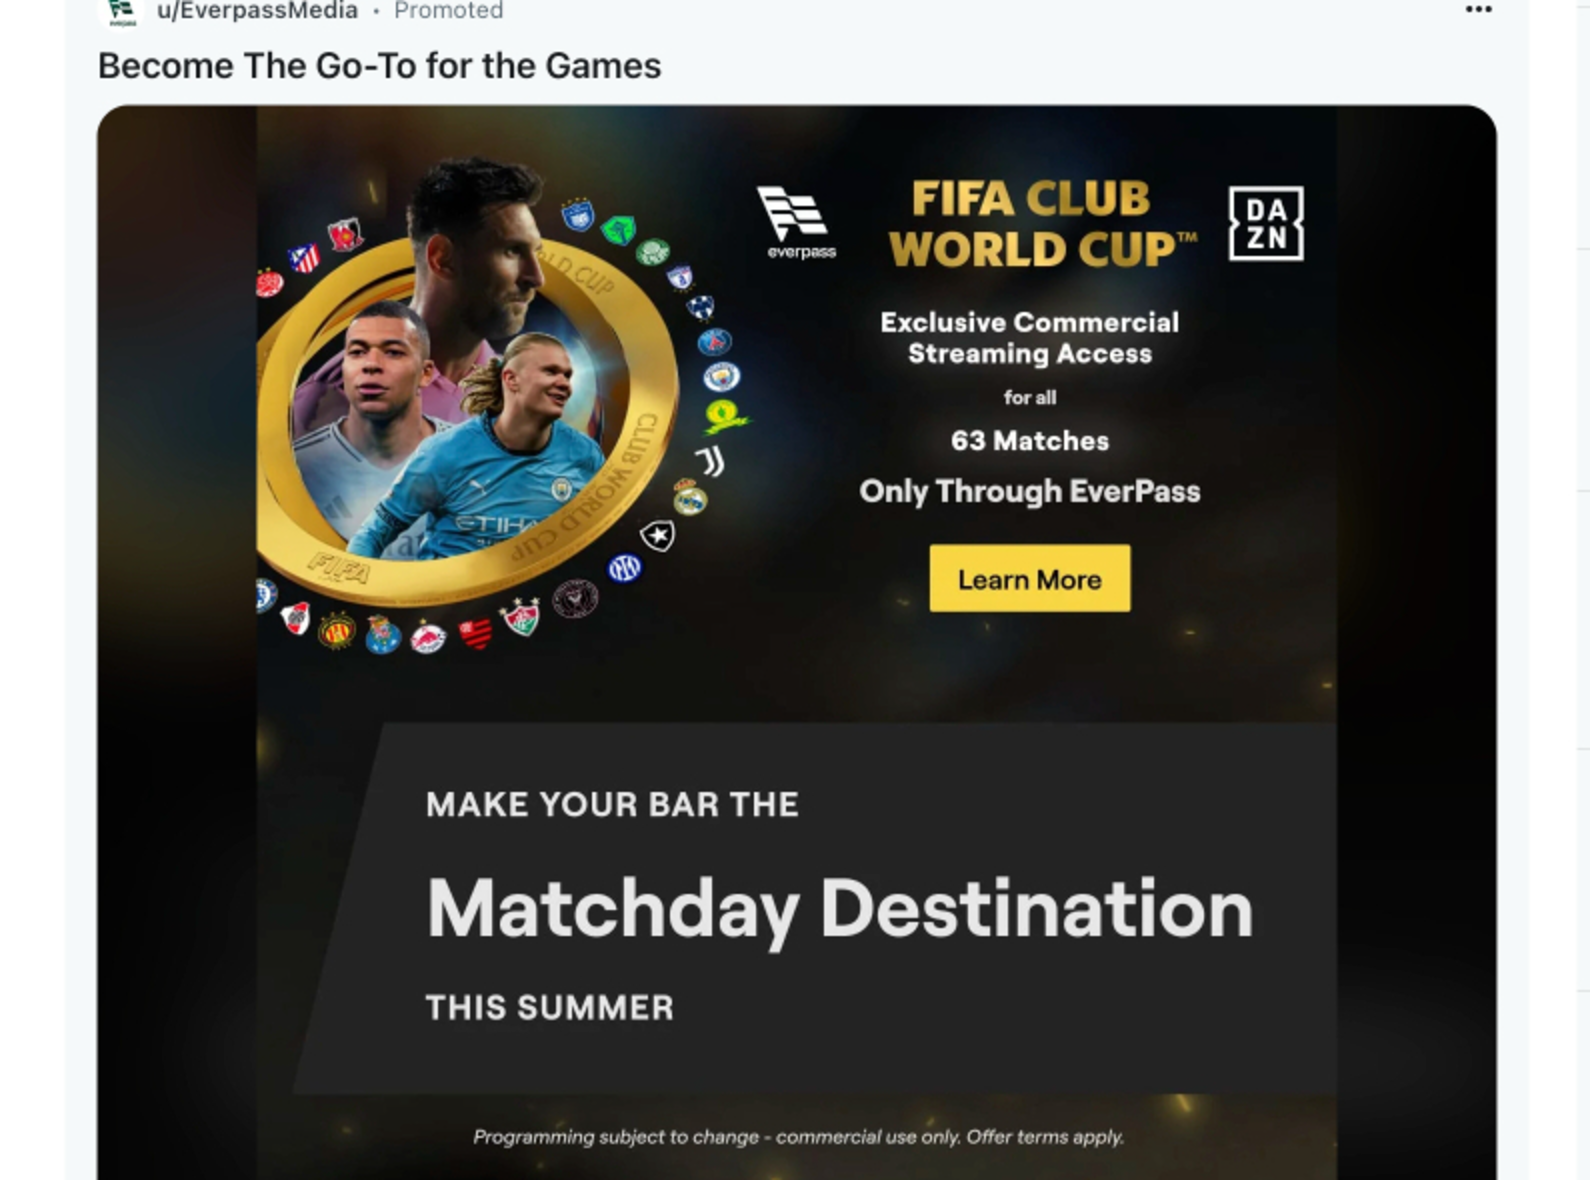Click the FIFA Club World Cup gold heading
Viewport: 1590px width, 1180px height.
pos(1042,224)
